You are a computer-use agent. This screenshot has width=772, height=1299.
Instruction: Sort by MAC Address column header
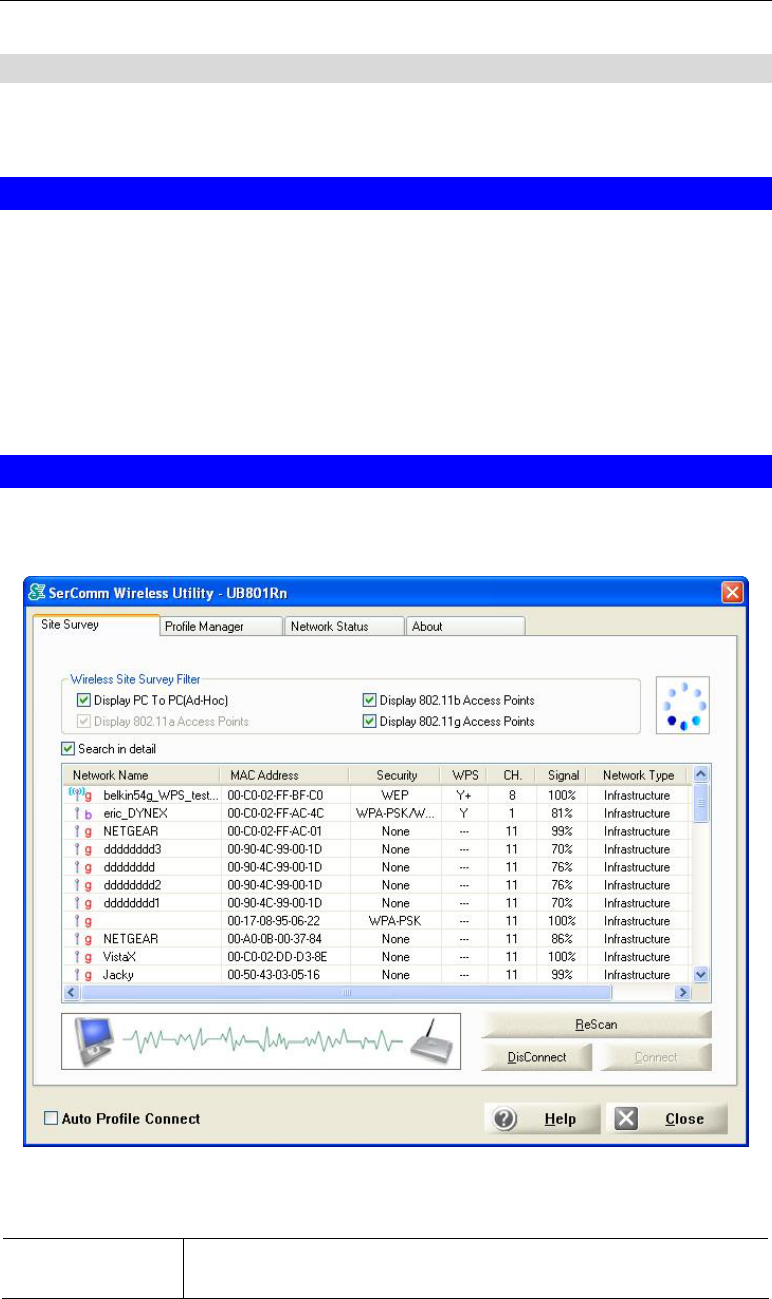284,775
